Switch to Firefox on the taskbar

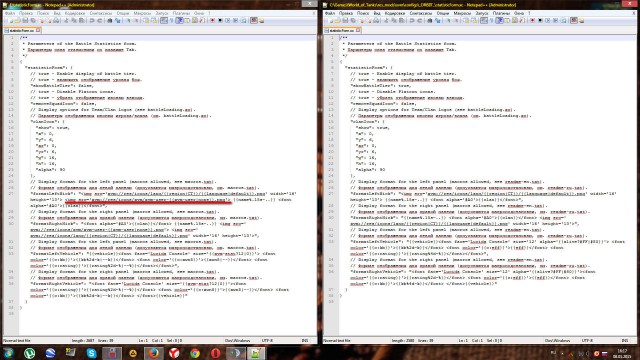coord(153,353)
